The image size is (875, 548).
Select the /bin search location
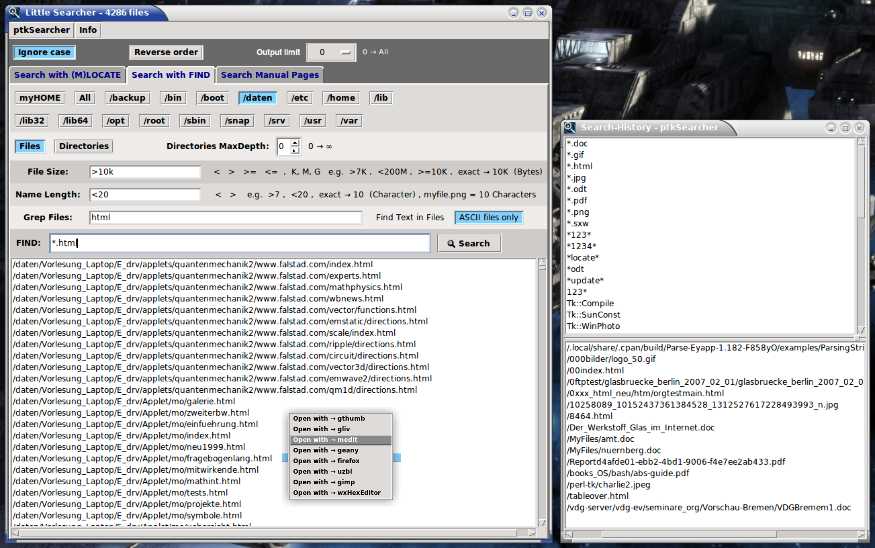(173, 98)
